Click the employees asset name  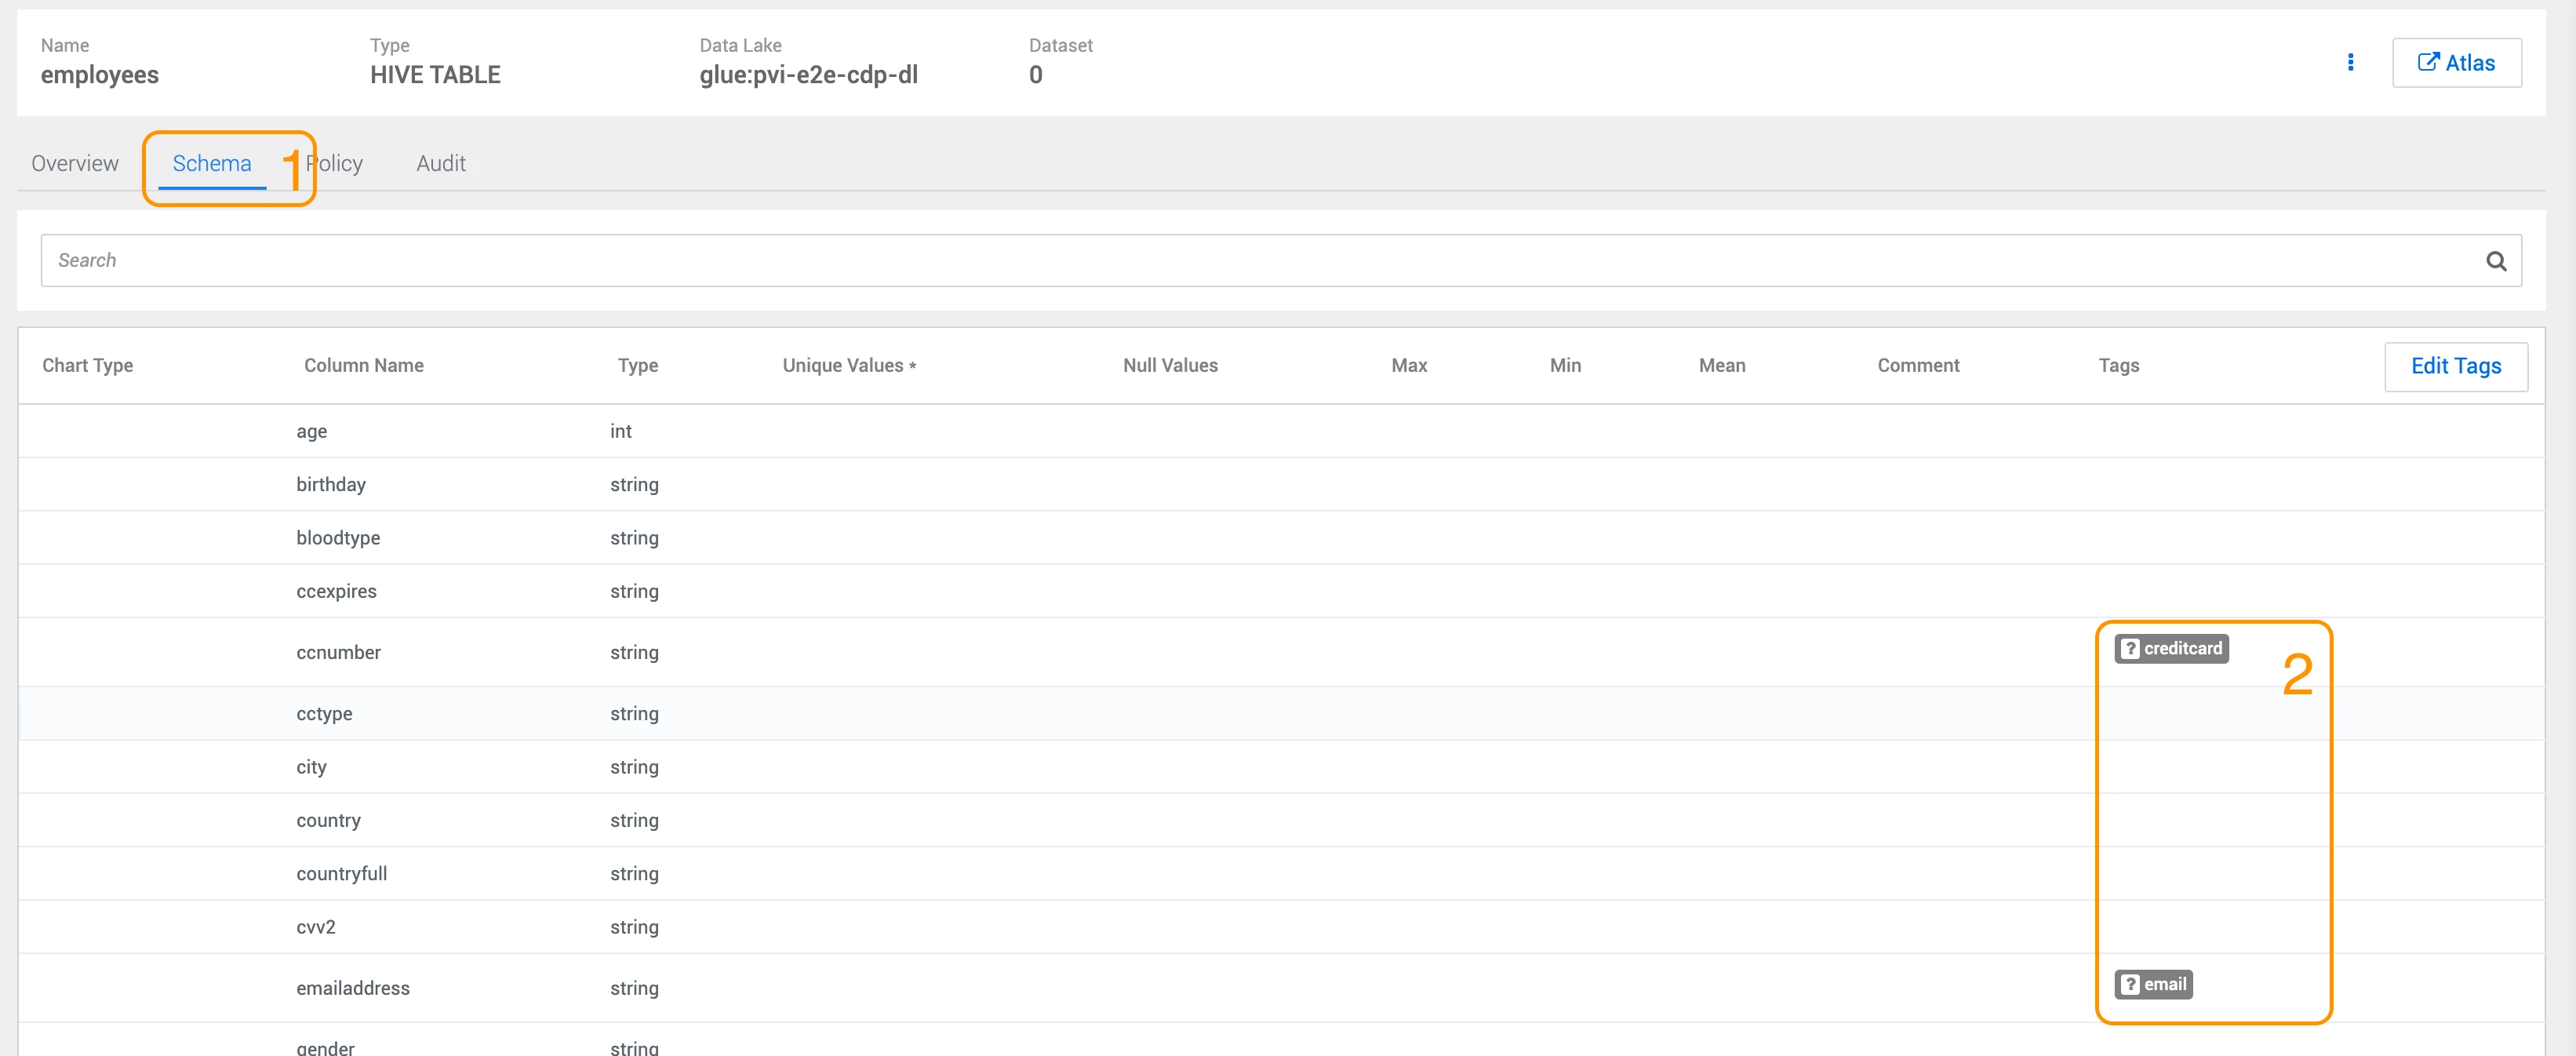click(x=100, y=75)
